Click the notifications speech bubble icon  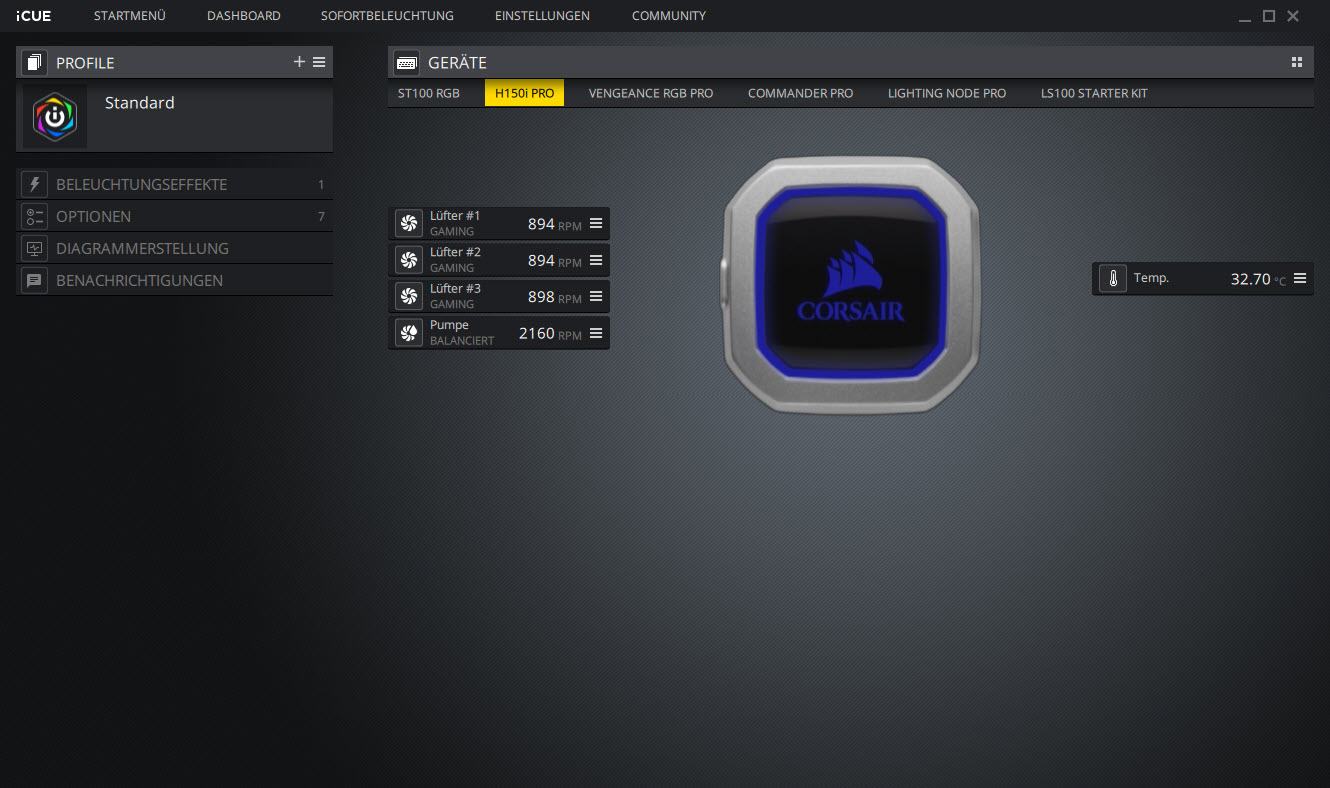tap(35, 280)
